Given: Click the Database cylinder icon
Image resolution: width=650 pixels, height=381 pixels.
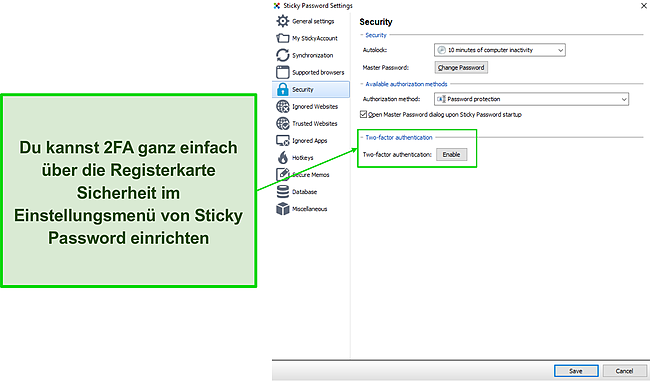Looking at the screenshot, I should 283,192.
